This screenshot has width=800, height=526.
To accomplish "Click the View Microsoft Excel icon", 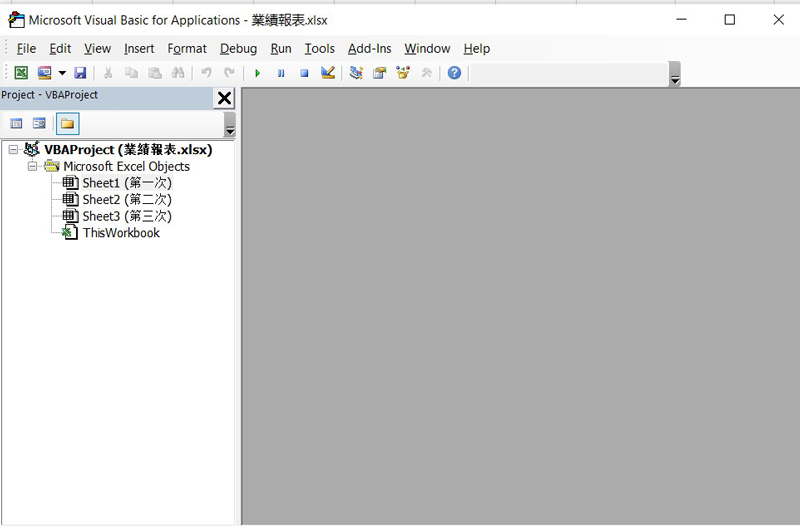I will [x=20, y=73].
